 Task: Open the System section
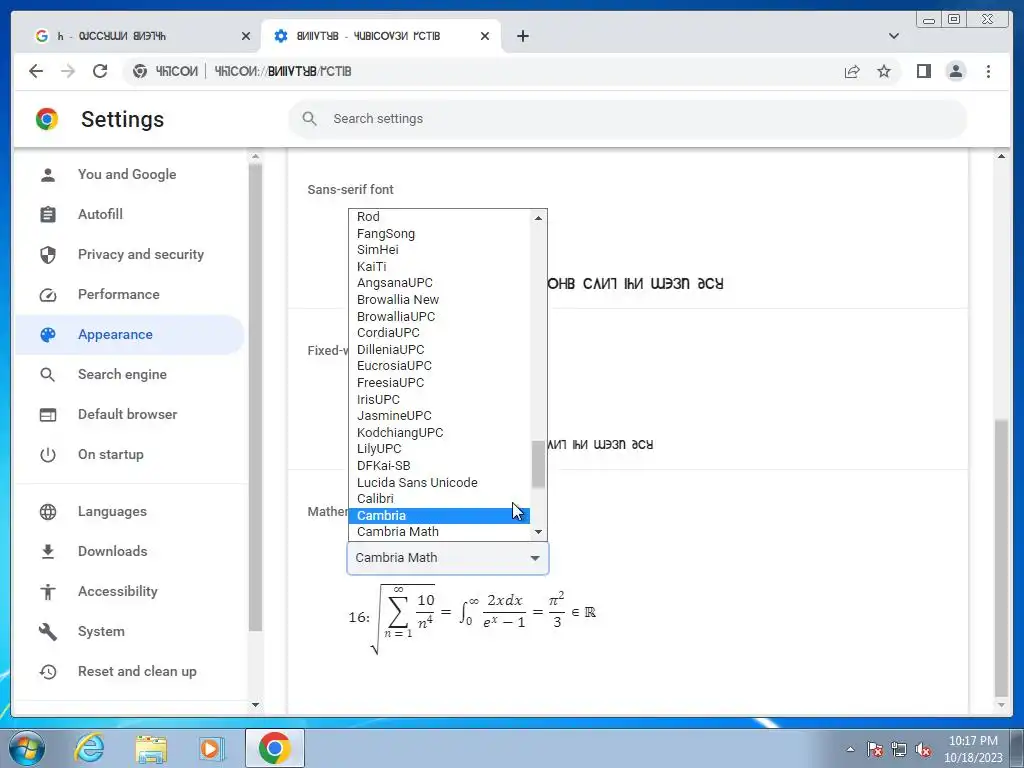[x=129, y=632]
